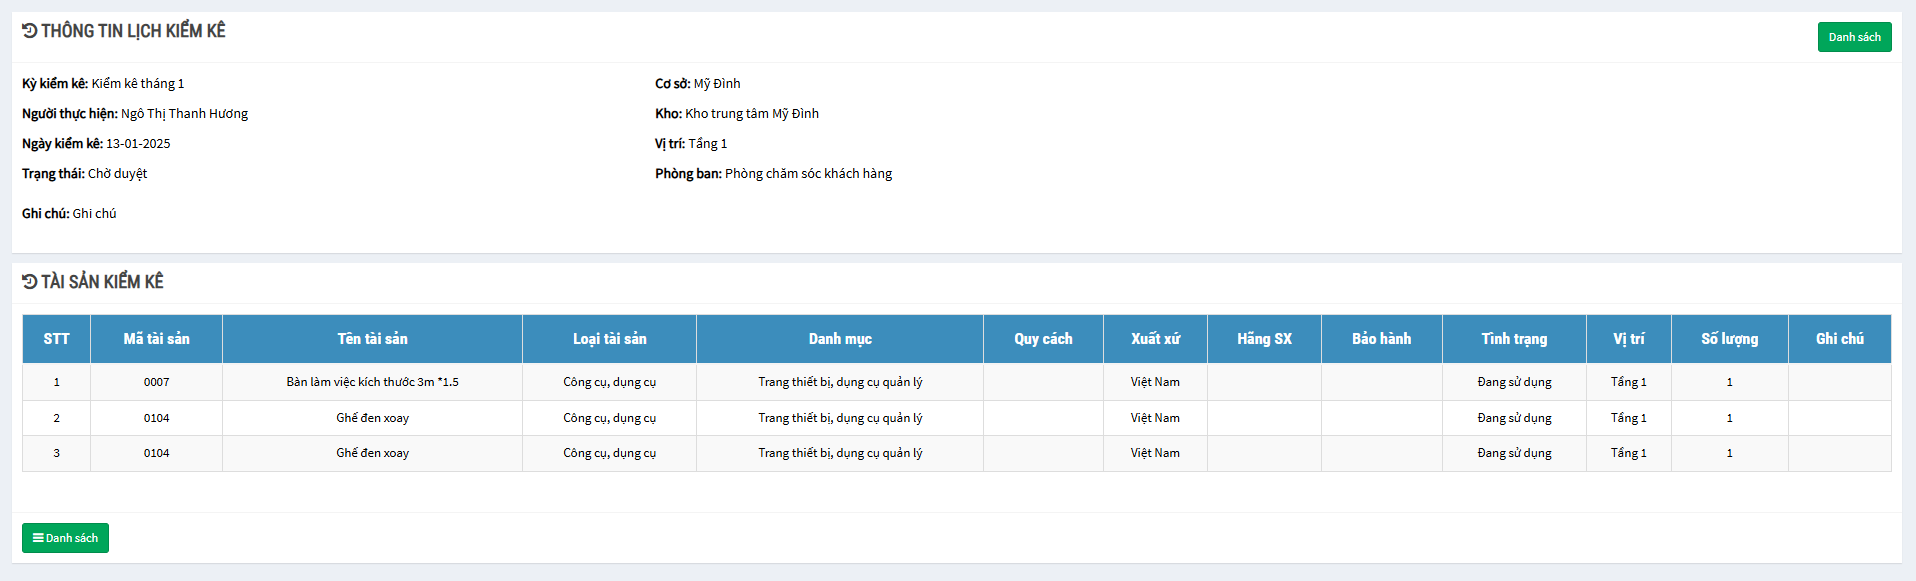Image resolution: width=1916 pixels, height=581 pixels.
Task: Click the Loại tài sản column header
Action: point(609,339)
